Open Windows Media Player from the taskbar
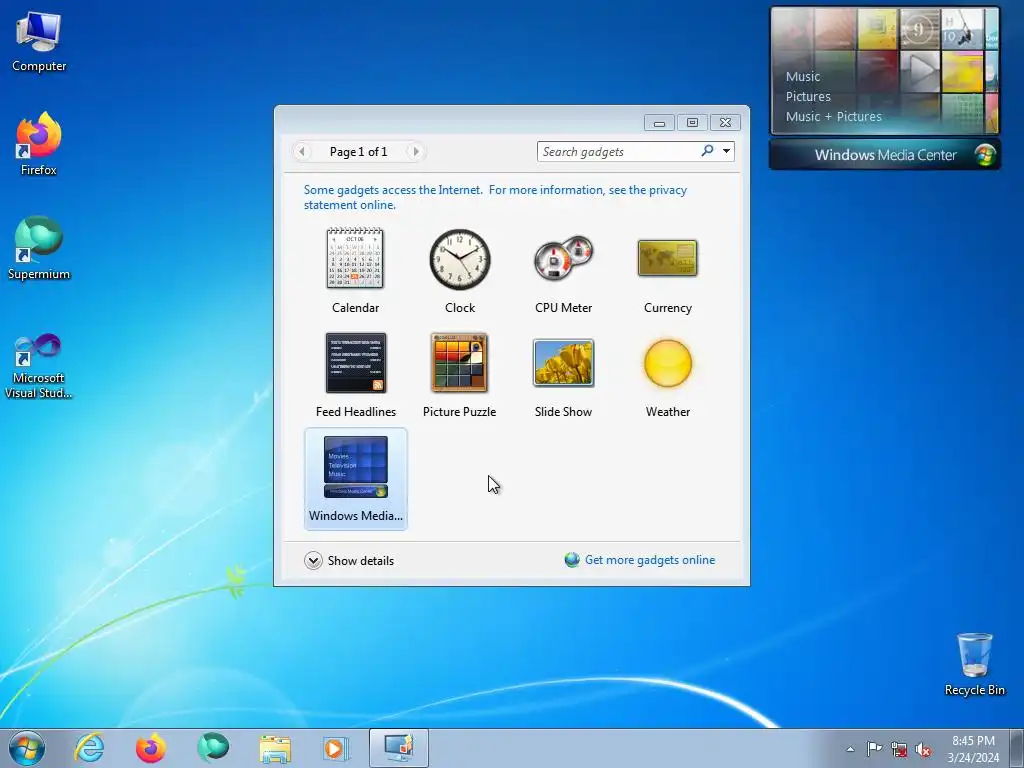The width and height of the screenshot is (1024, 768). click(337, 748)
